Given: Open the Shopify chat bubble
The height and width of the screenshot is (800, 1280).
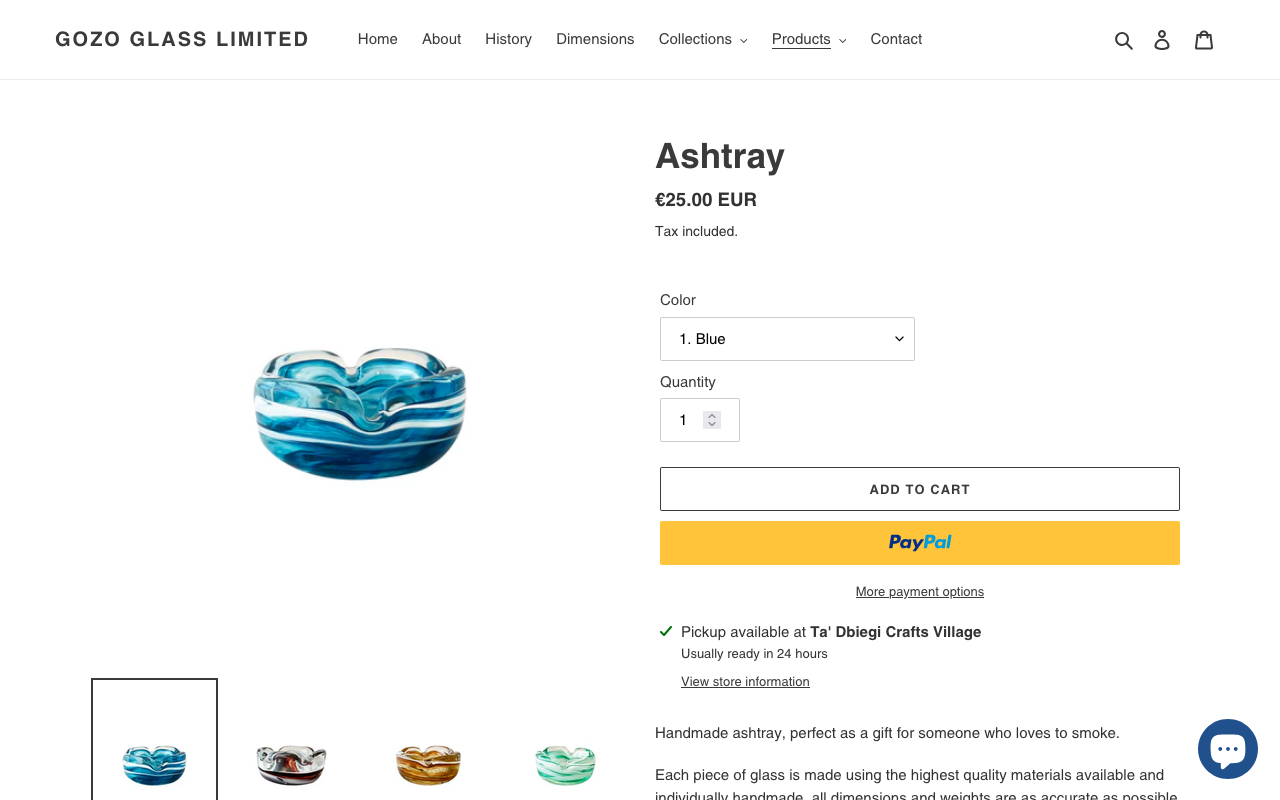Looking at the screenshot, I should point(1227,749).
